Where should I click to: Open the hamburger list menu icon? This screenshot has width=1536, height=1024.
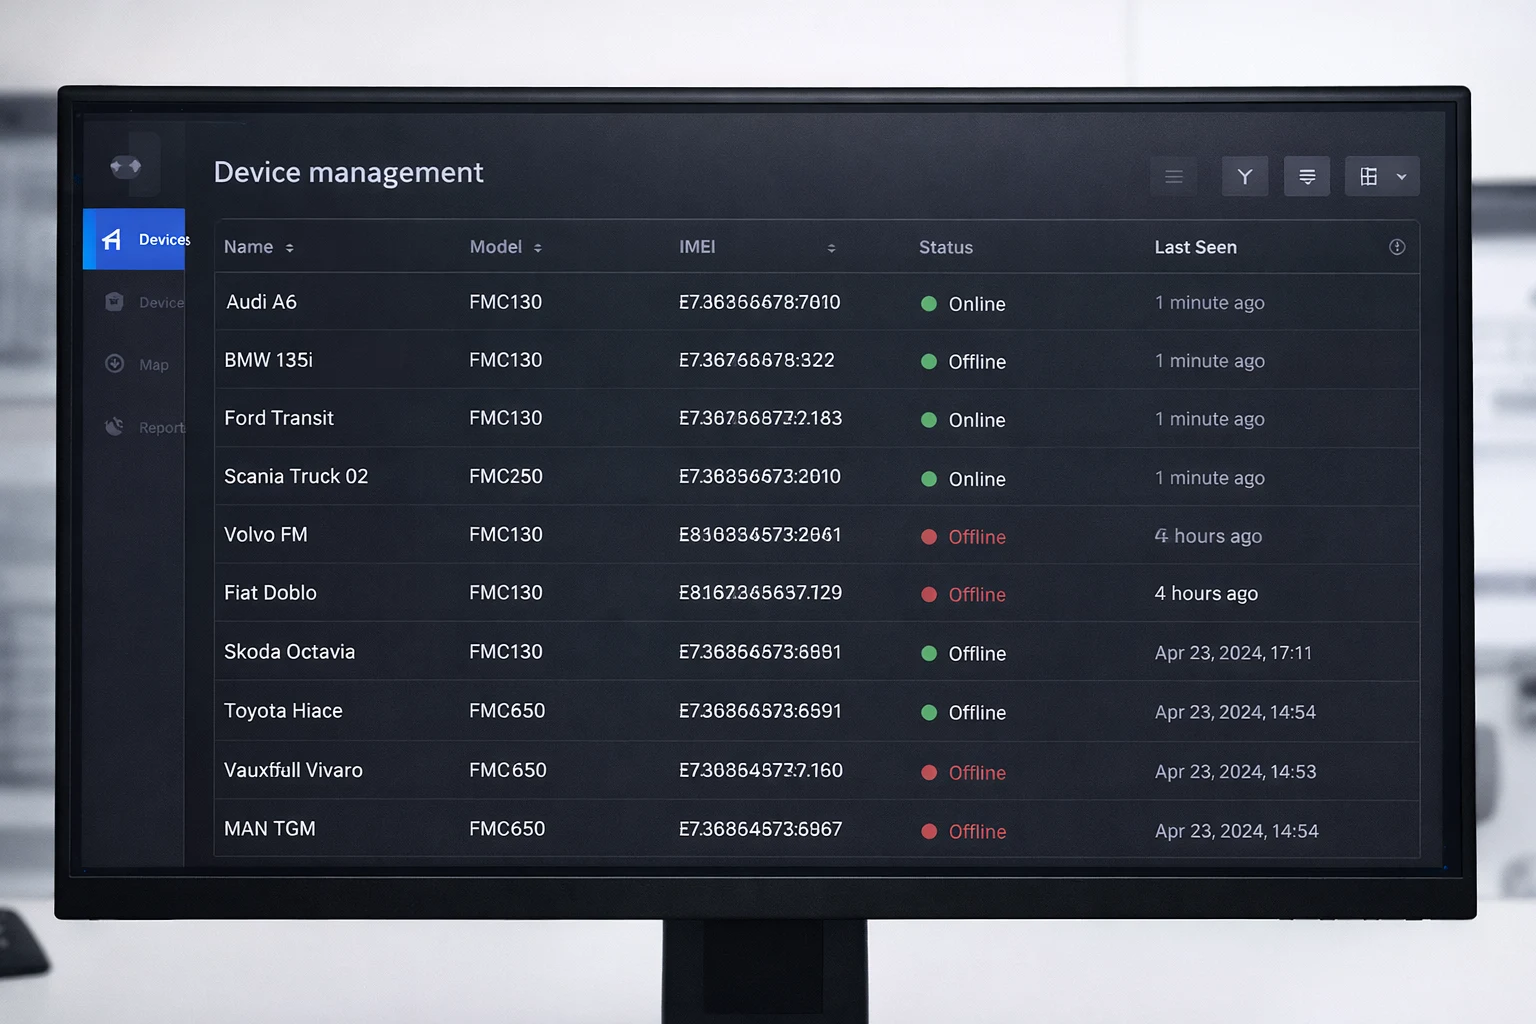1174,177
